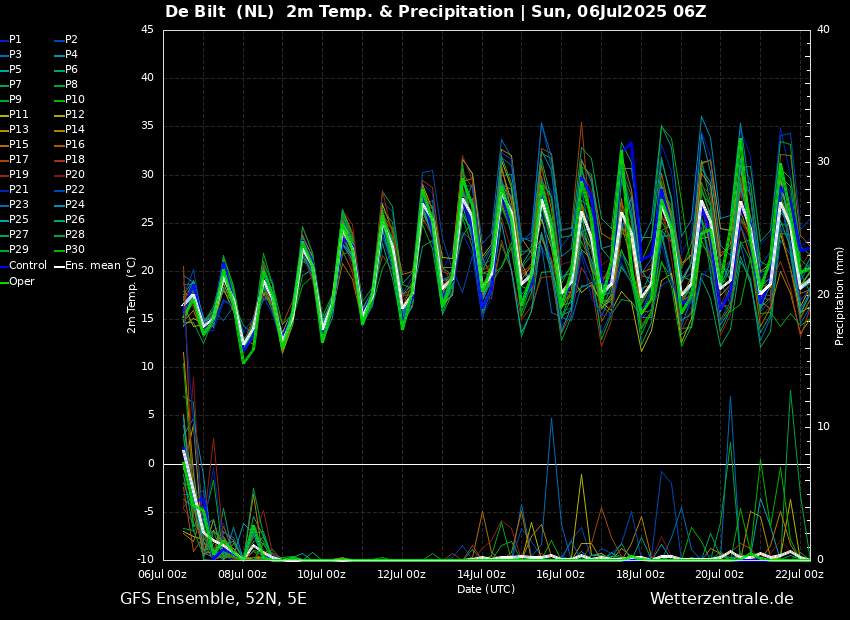
Task: Click the GFS Ensemble, 52N, 5E label
Action: click(214, 599)
